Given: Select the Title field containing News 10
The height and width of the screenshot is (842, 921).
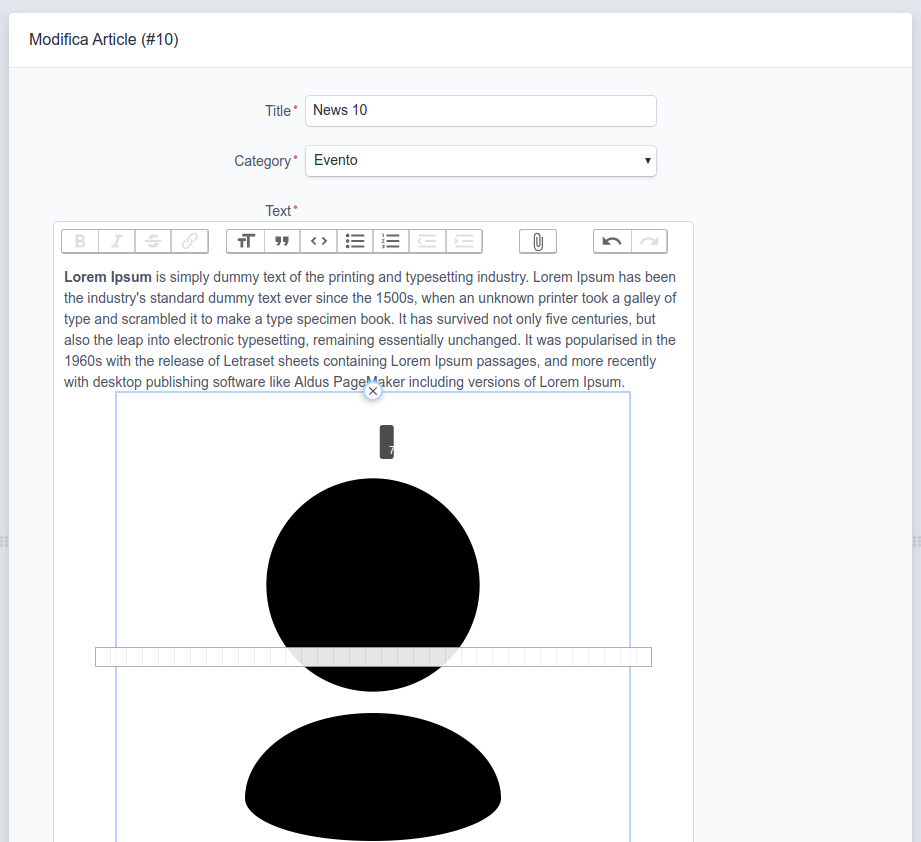Looking at the screenshot, I should point(480,110).
